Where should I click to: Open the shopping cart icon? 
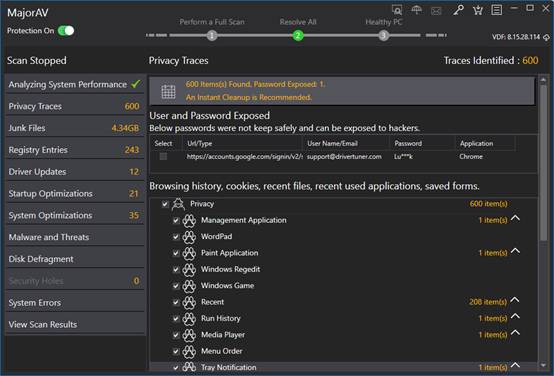pos(478,10)
